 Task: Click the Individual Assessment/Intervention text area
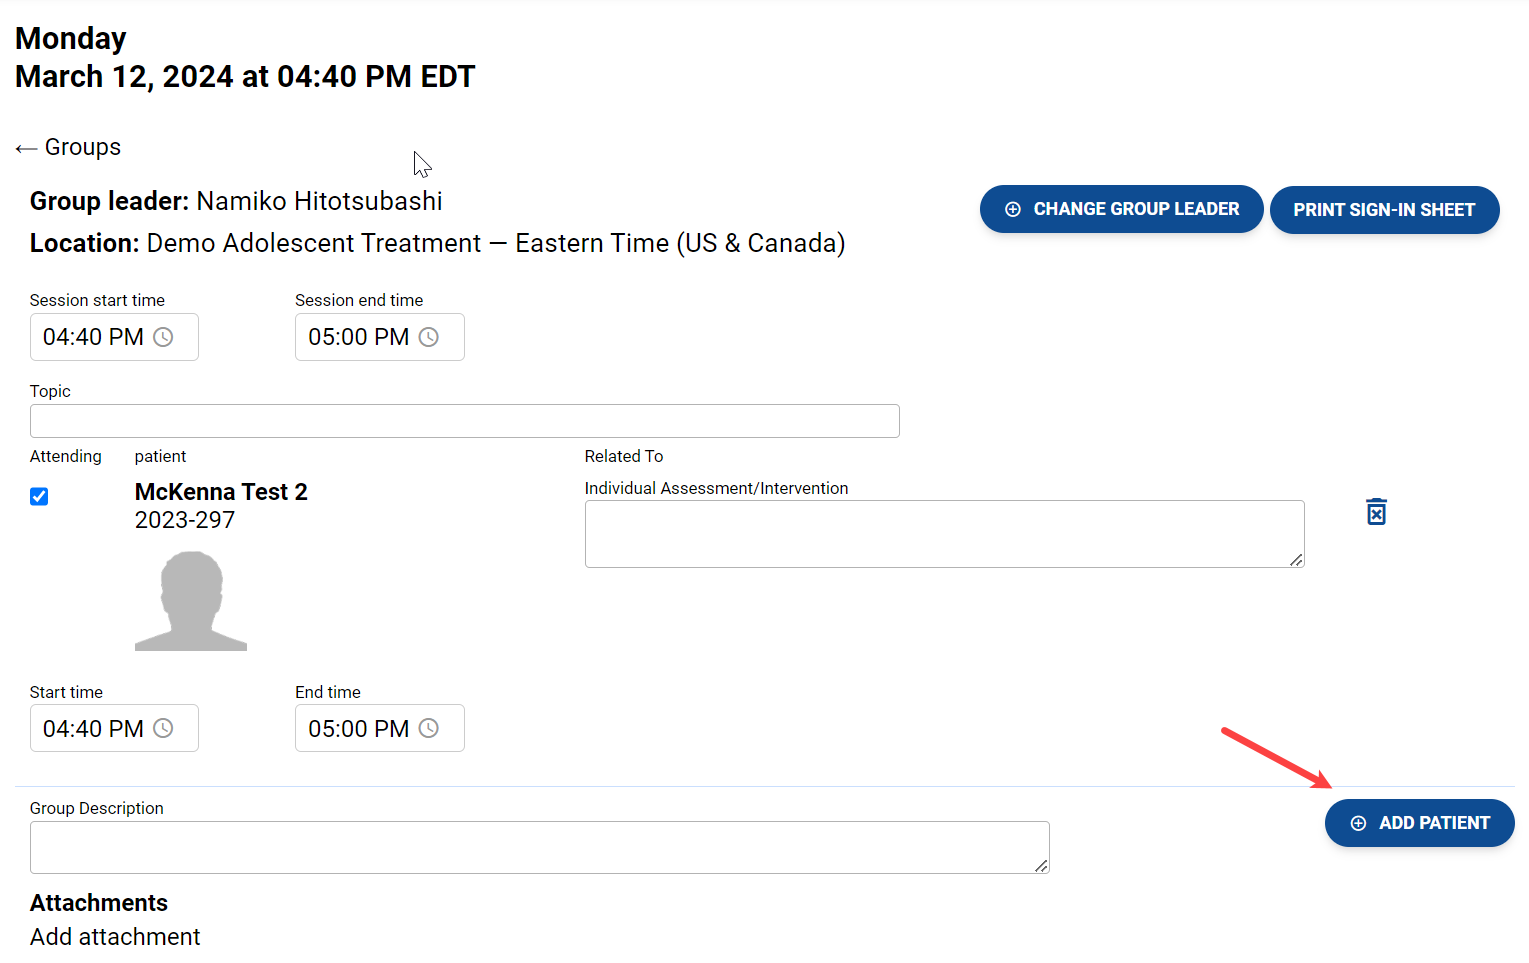click(x=943, y=534)
